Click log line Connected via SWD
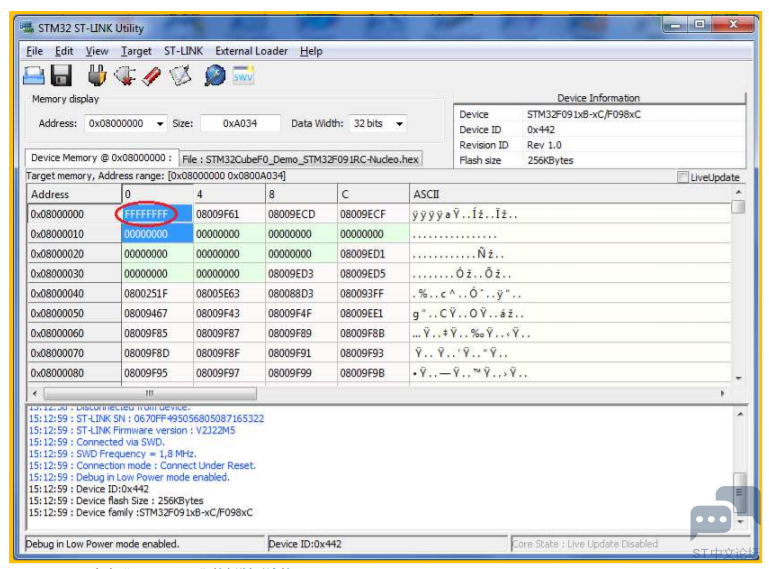 click(96, 442)
